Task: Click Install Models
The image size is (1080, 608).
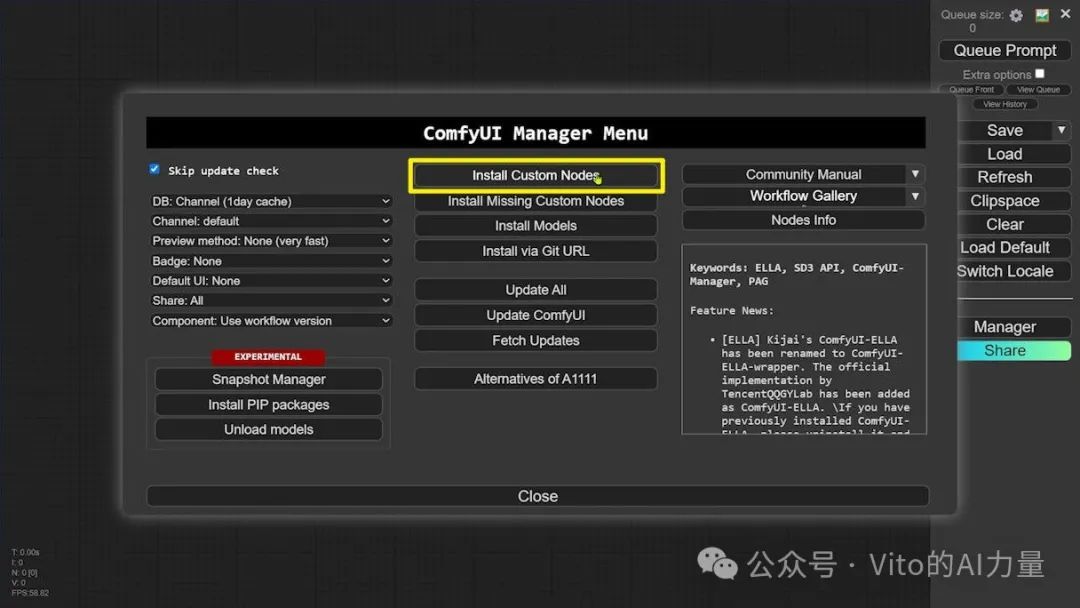Action: click(x=536, y=226)
